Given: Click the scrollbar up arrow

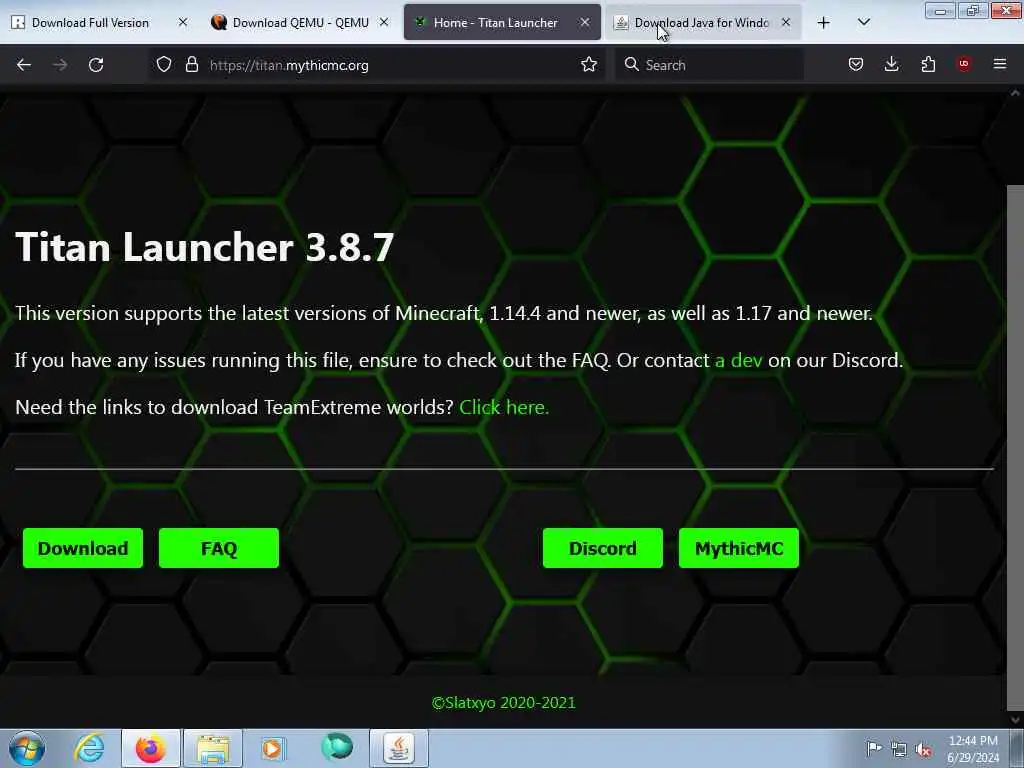Looking at the screenshot, I should tap(1015, 93).
